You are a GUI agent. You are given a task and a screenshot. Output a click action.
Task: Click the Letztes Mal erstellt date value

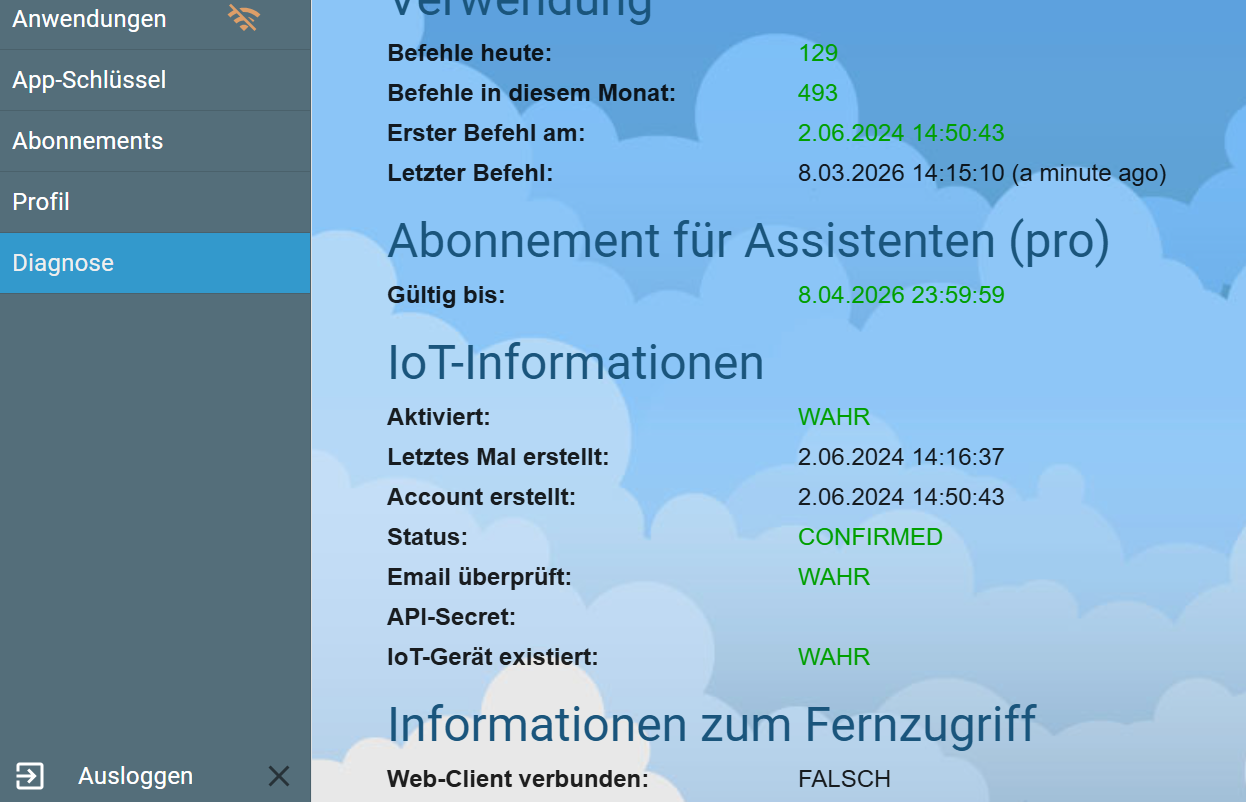tap(901, 457)
